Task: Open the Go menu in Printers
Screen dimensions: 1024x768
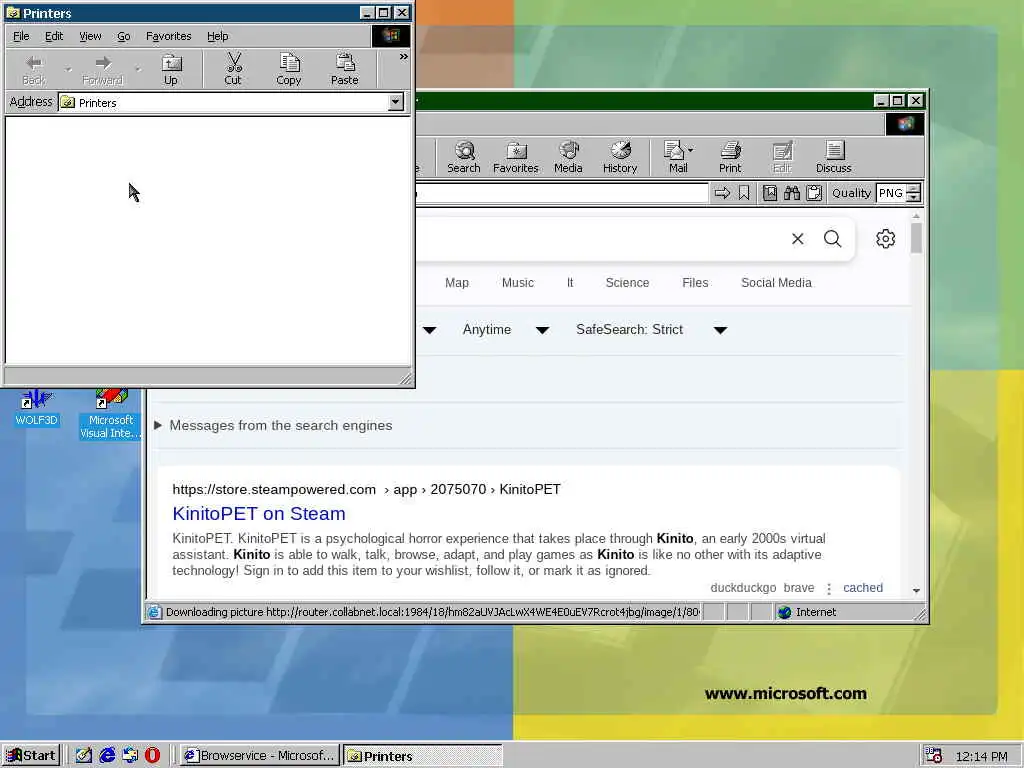Action: click(x=123, y=36)
